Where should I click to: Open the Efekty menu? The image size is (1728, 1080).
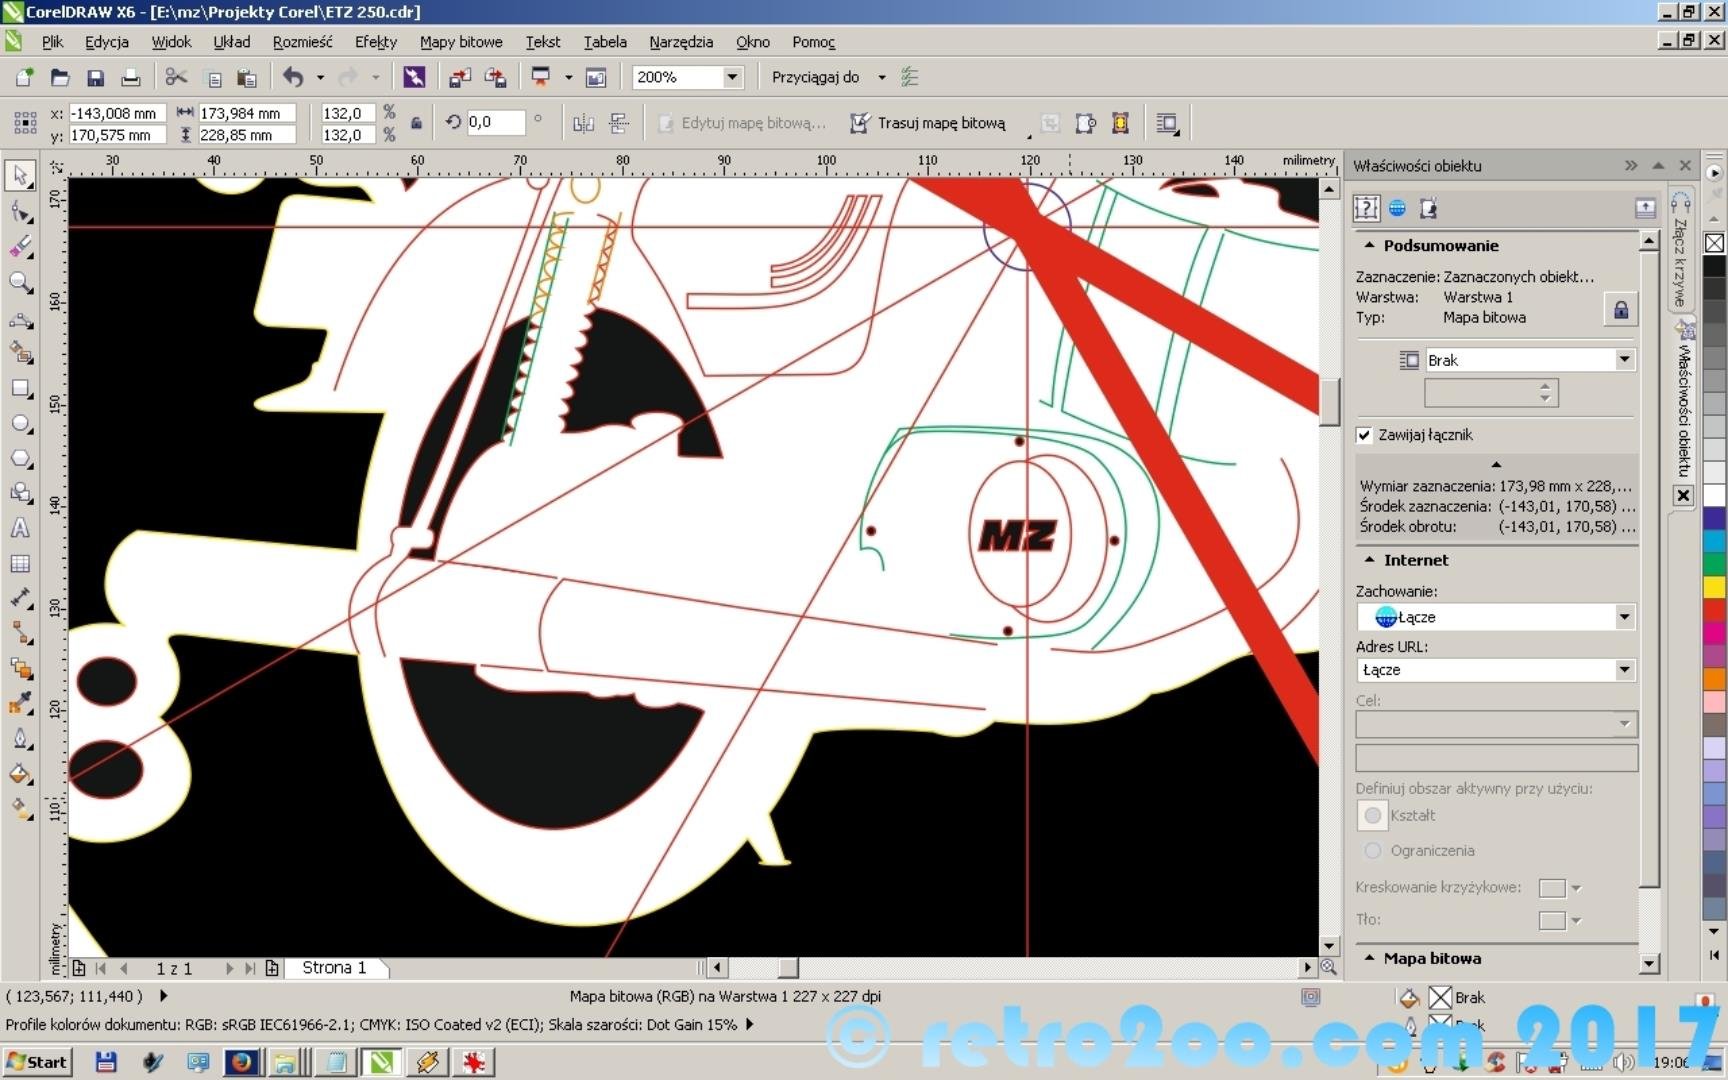[x=375, y=42]
